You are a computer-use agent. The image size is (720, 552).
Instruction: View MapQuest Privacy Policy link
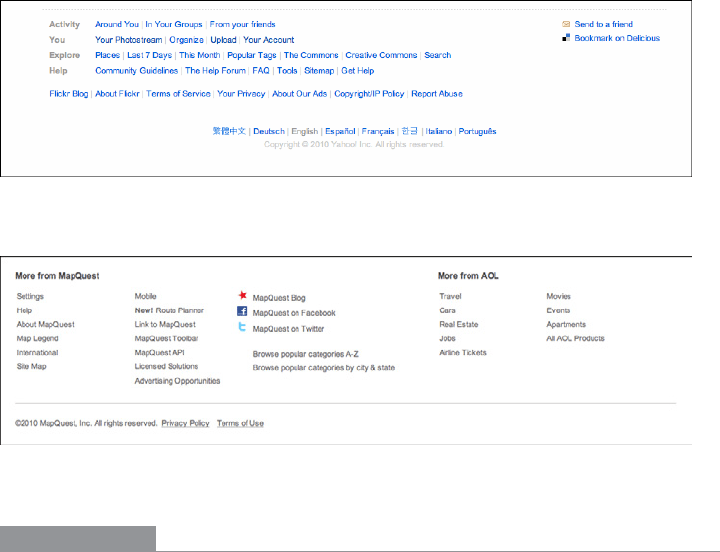(x=185, y=424)
